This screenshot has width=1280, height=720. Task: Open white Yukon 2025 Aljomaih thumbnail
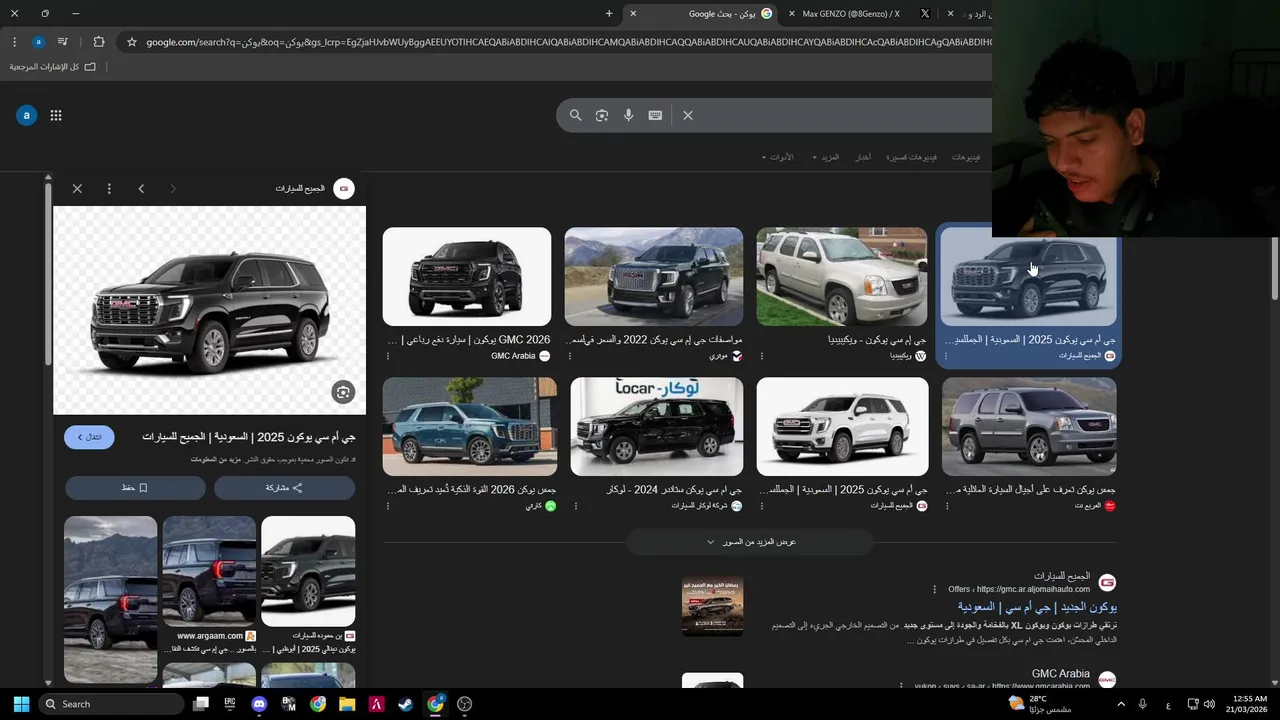[842, 427]
